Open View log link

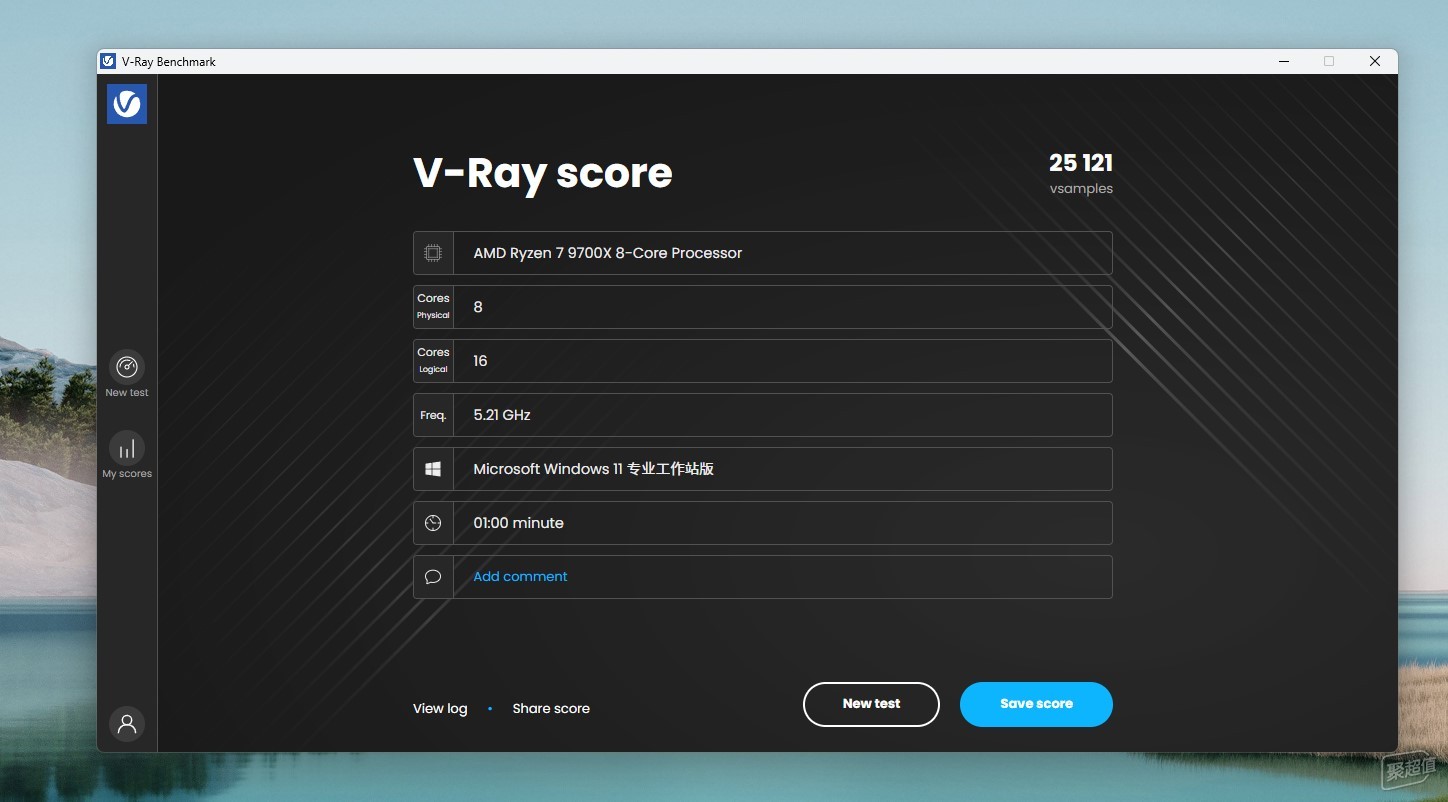pos(440,708)
